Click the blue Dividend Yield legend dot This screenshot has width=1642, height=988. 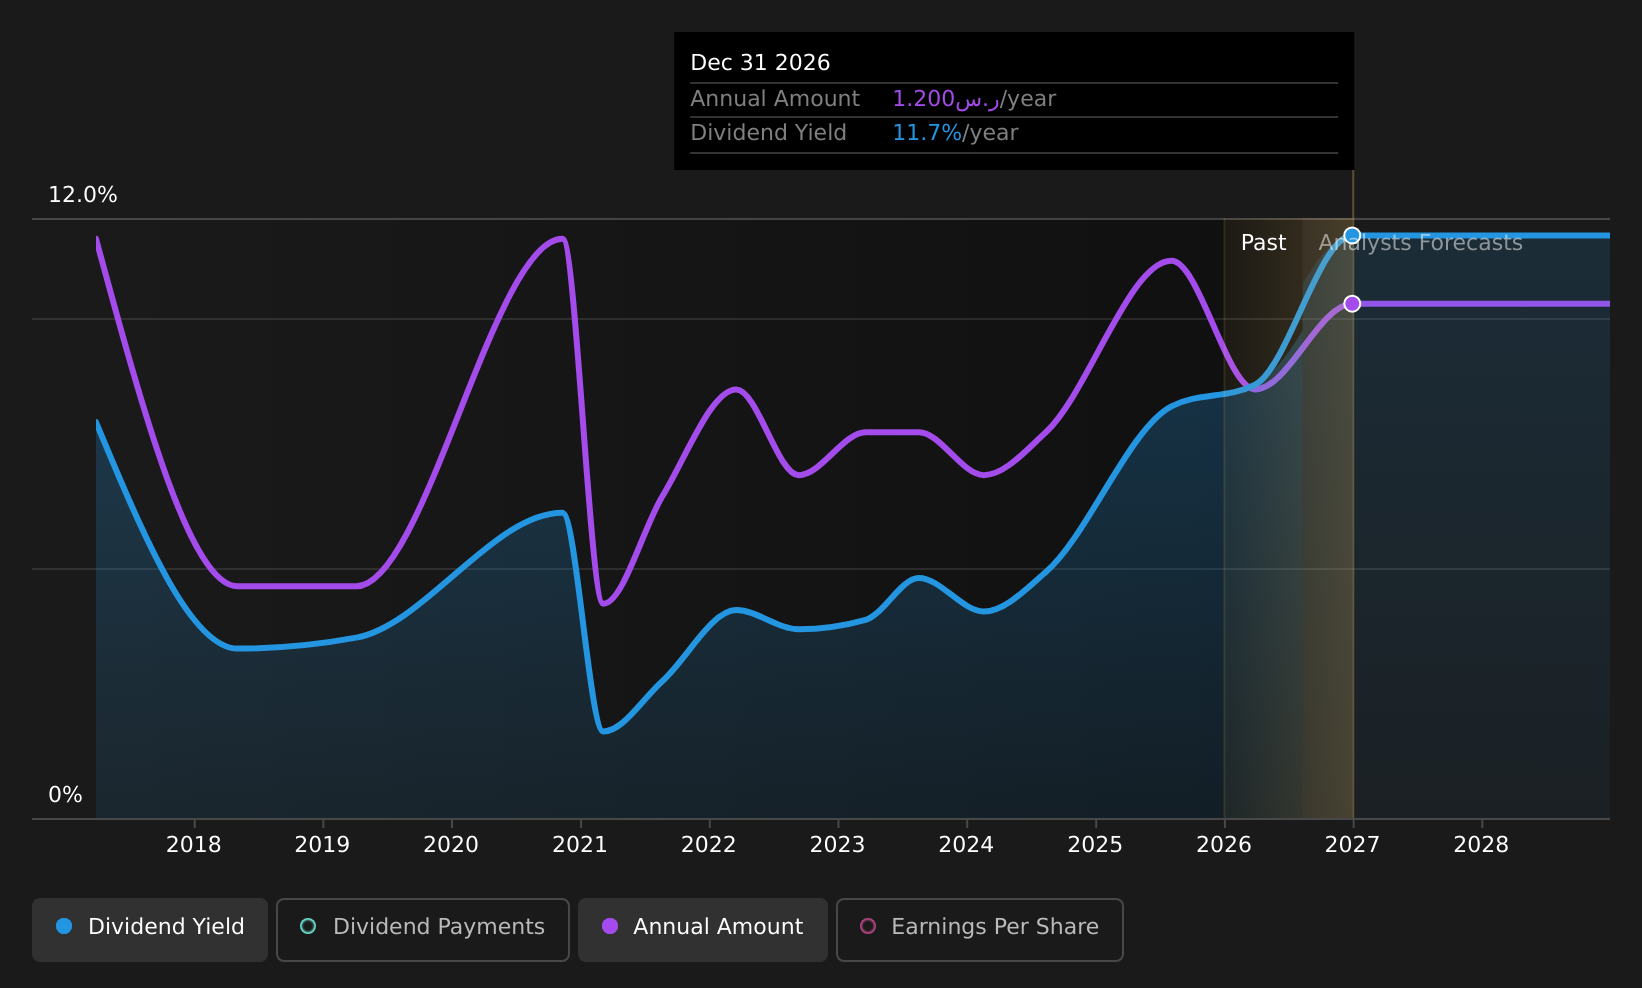coord(64,926)
